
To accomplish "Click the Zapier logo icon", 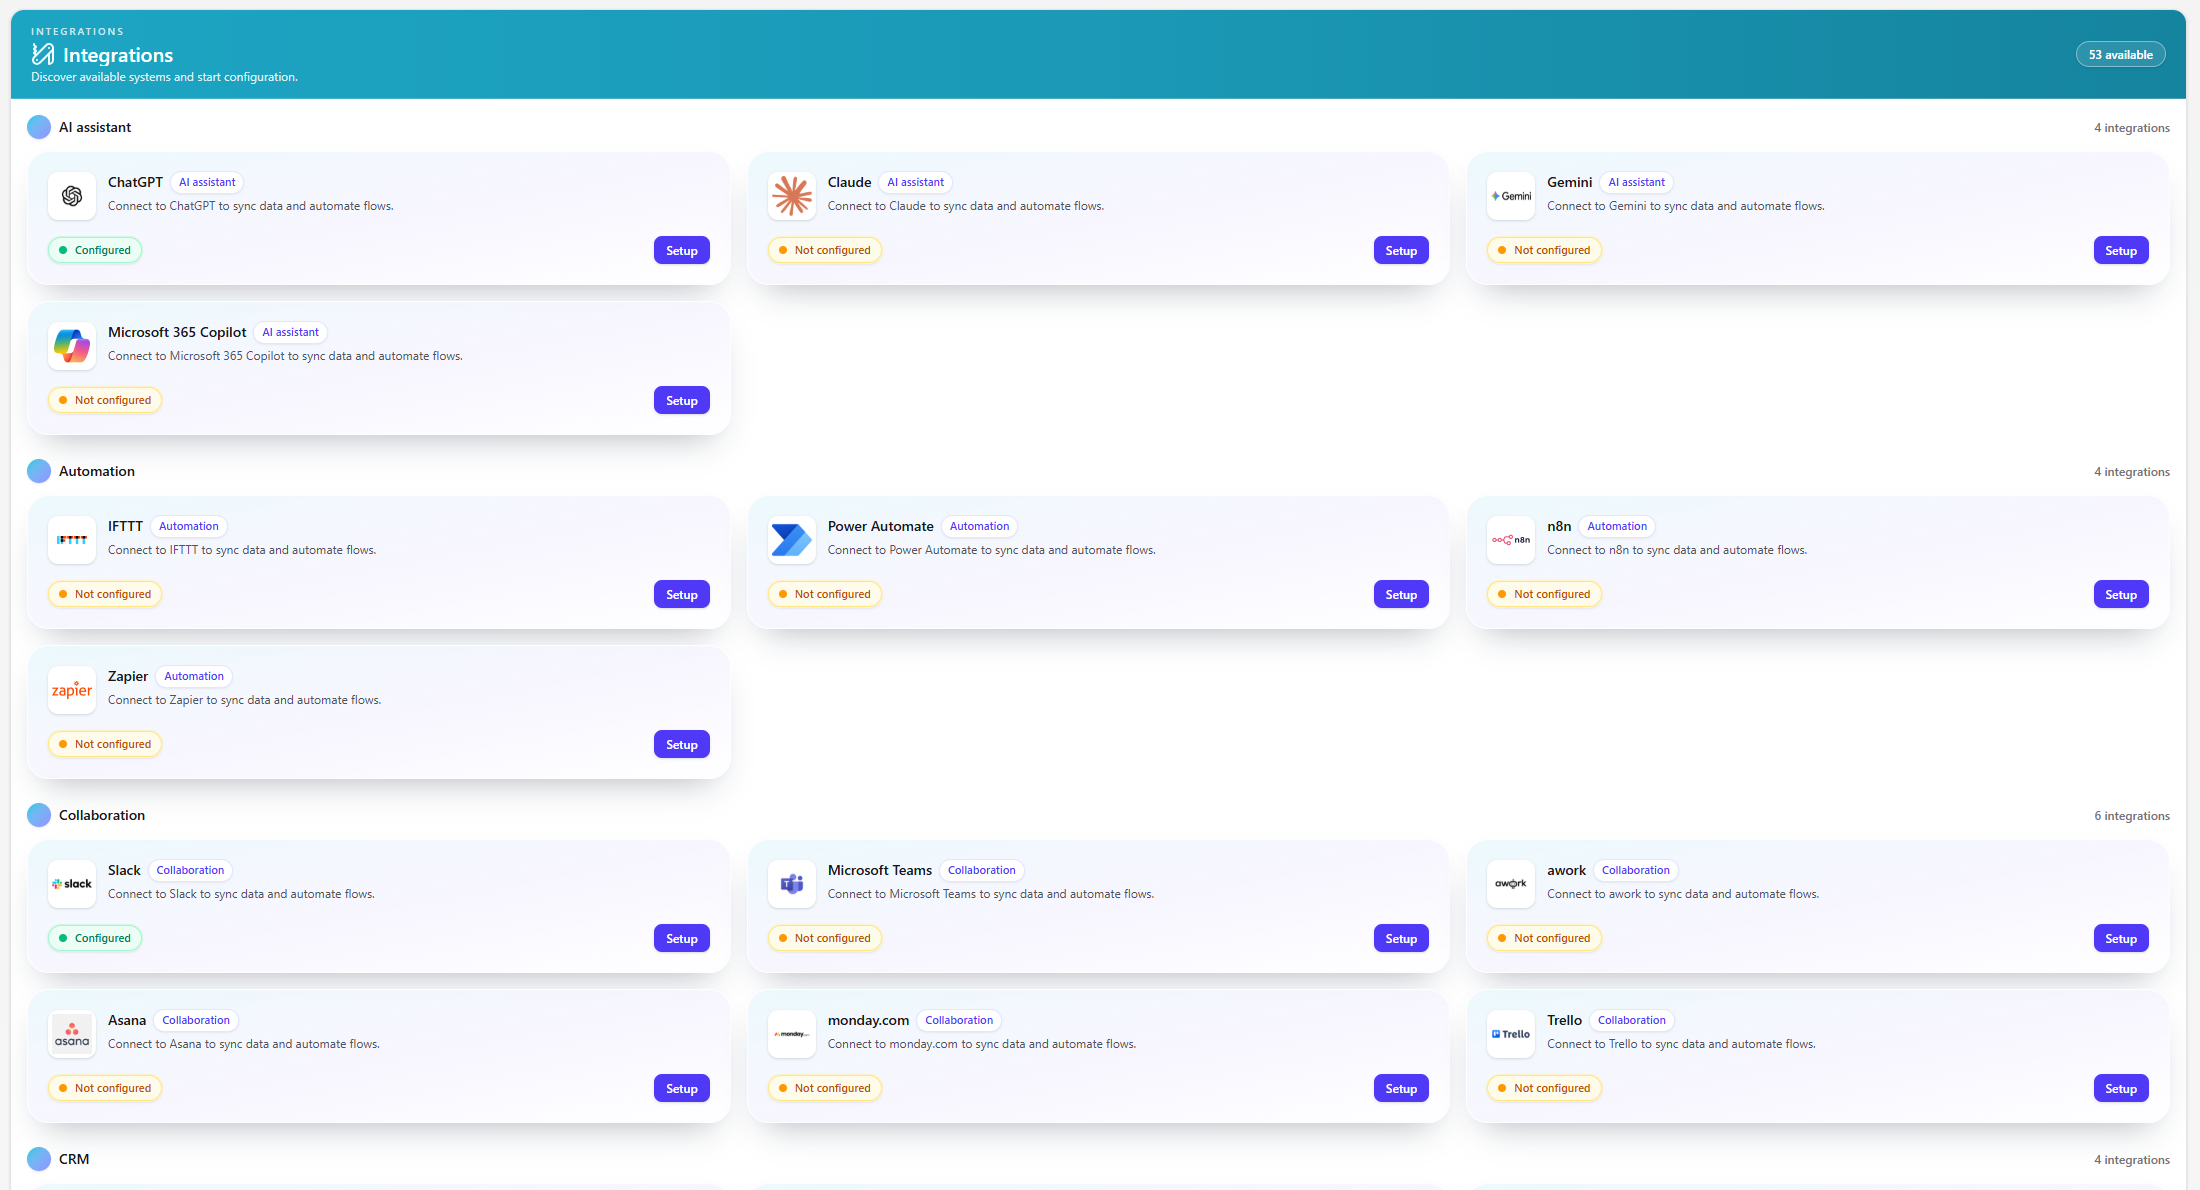I will 72,690.
